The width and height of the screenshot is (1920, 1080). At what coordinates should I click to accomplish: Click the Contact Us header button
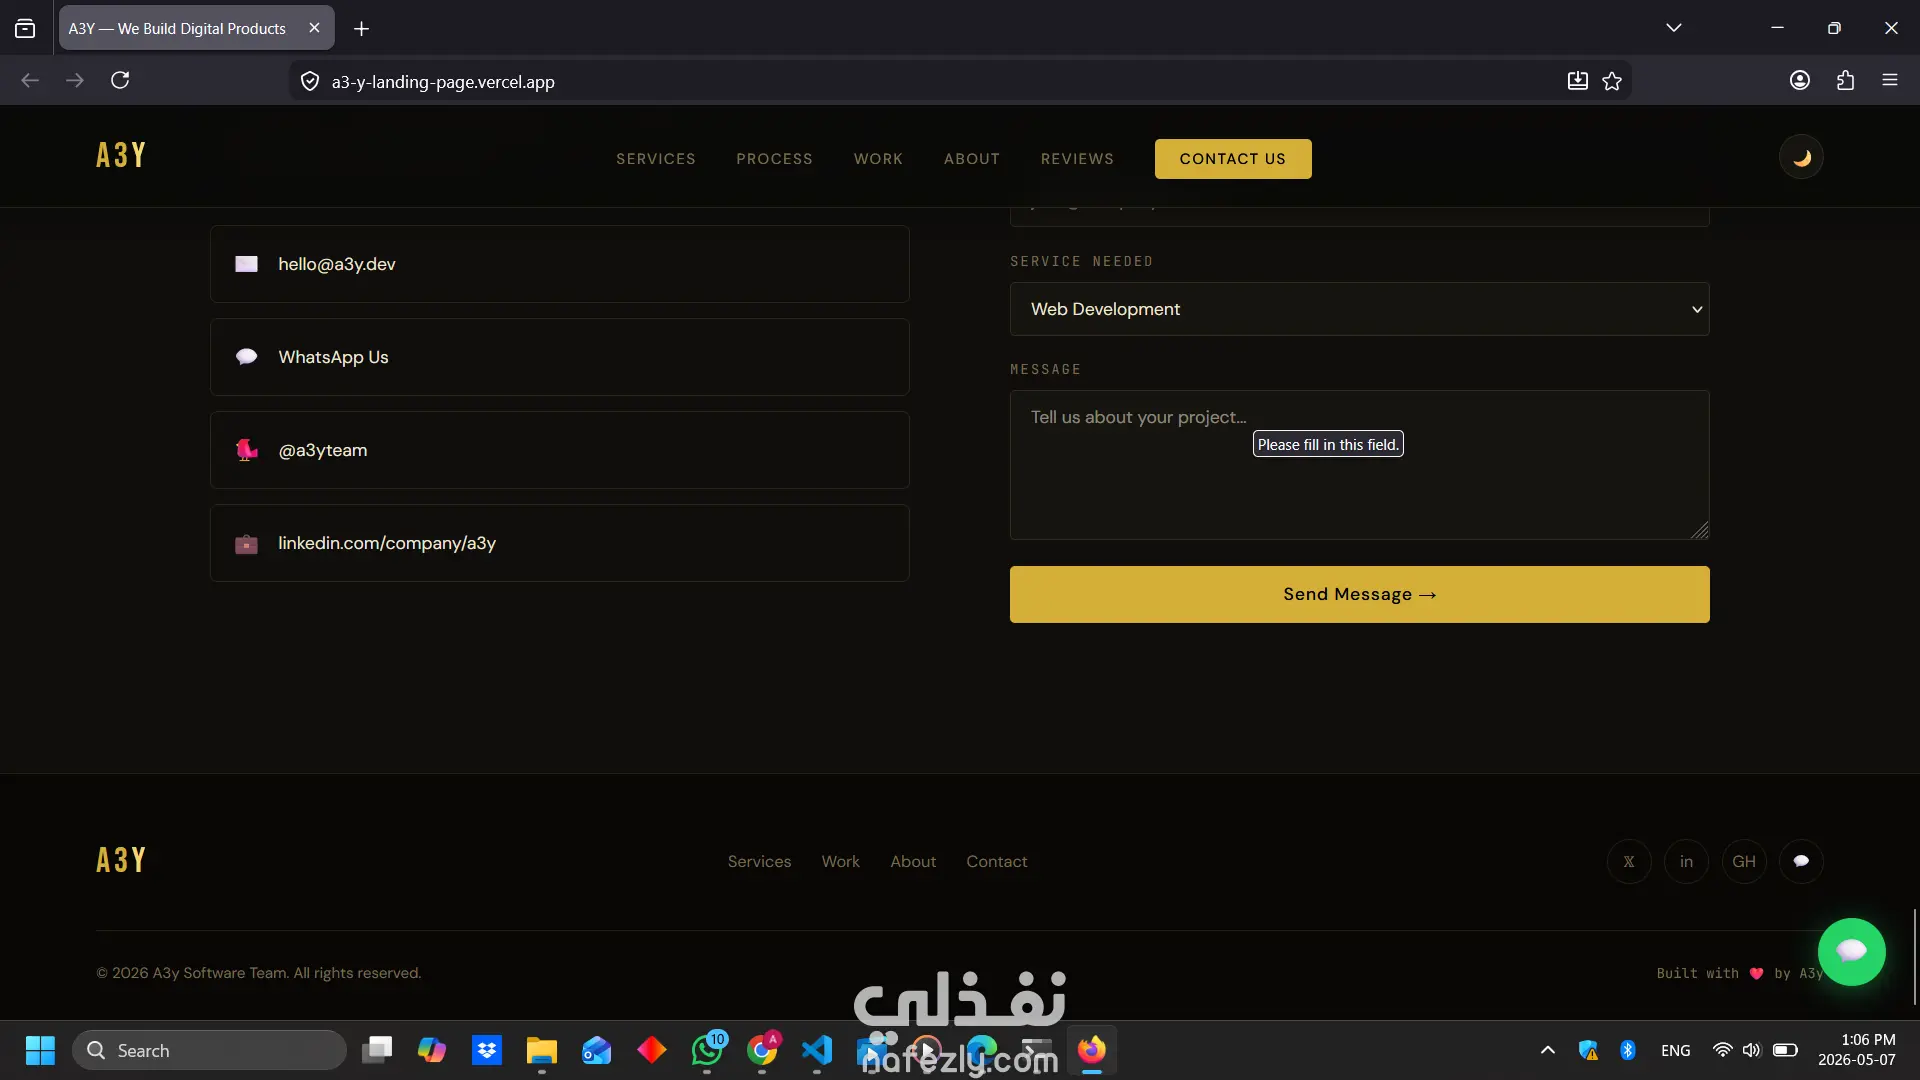(x=1233, y=159)
